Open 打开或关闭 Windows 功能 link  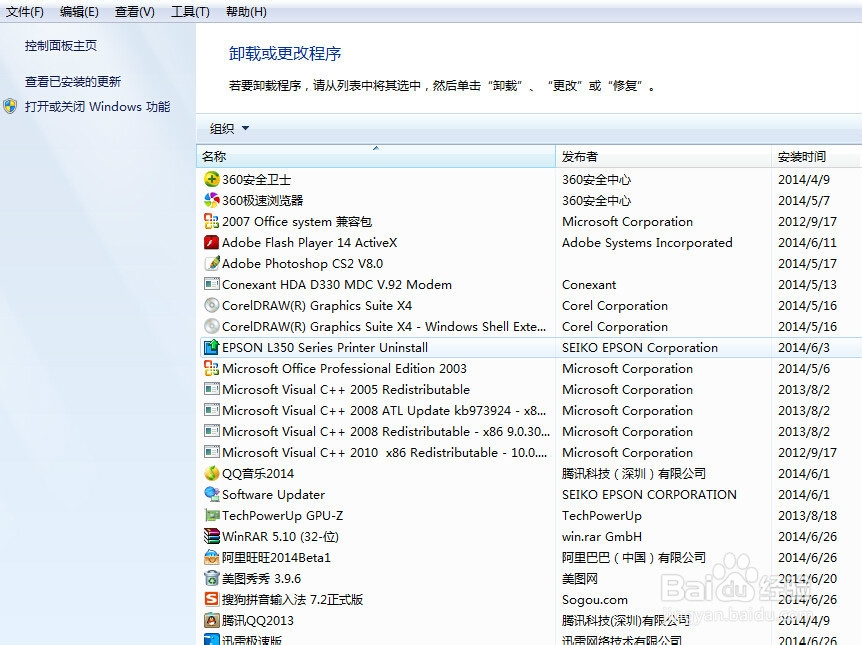pos(98,106)
